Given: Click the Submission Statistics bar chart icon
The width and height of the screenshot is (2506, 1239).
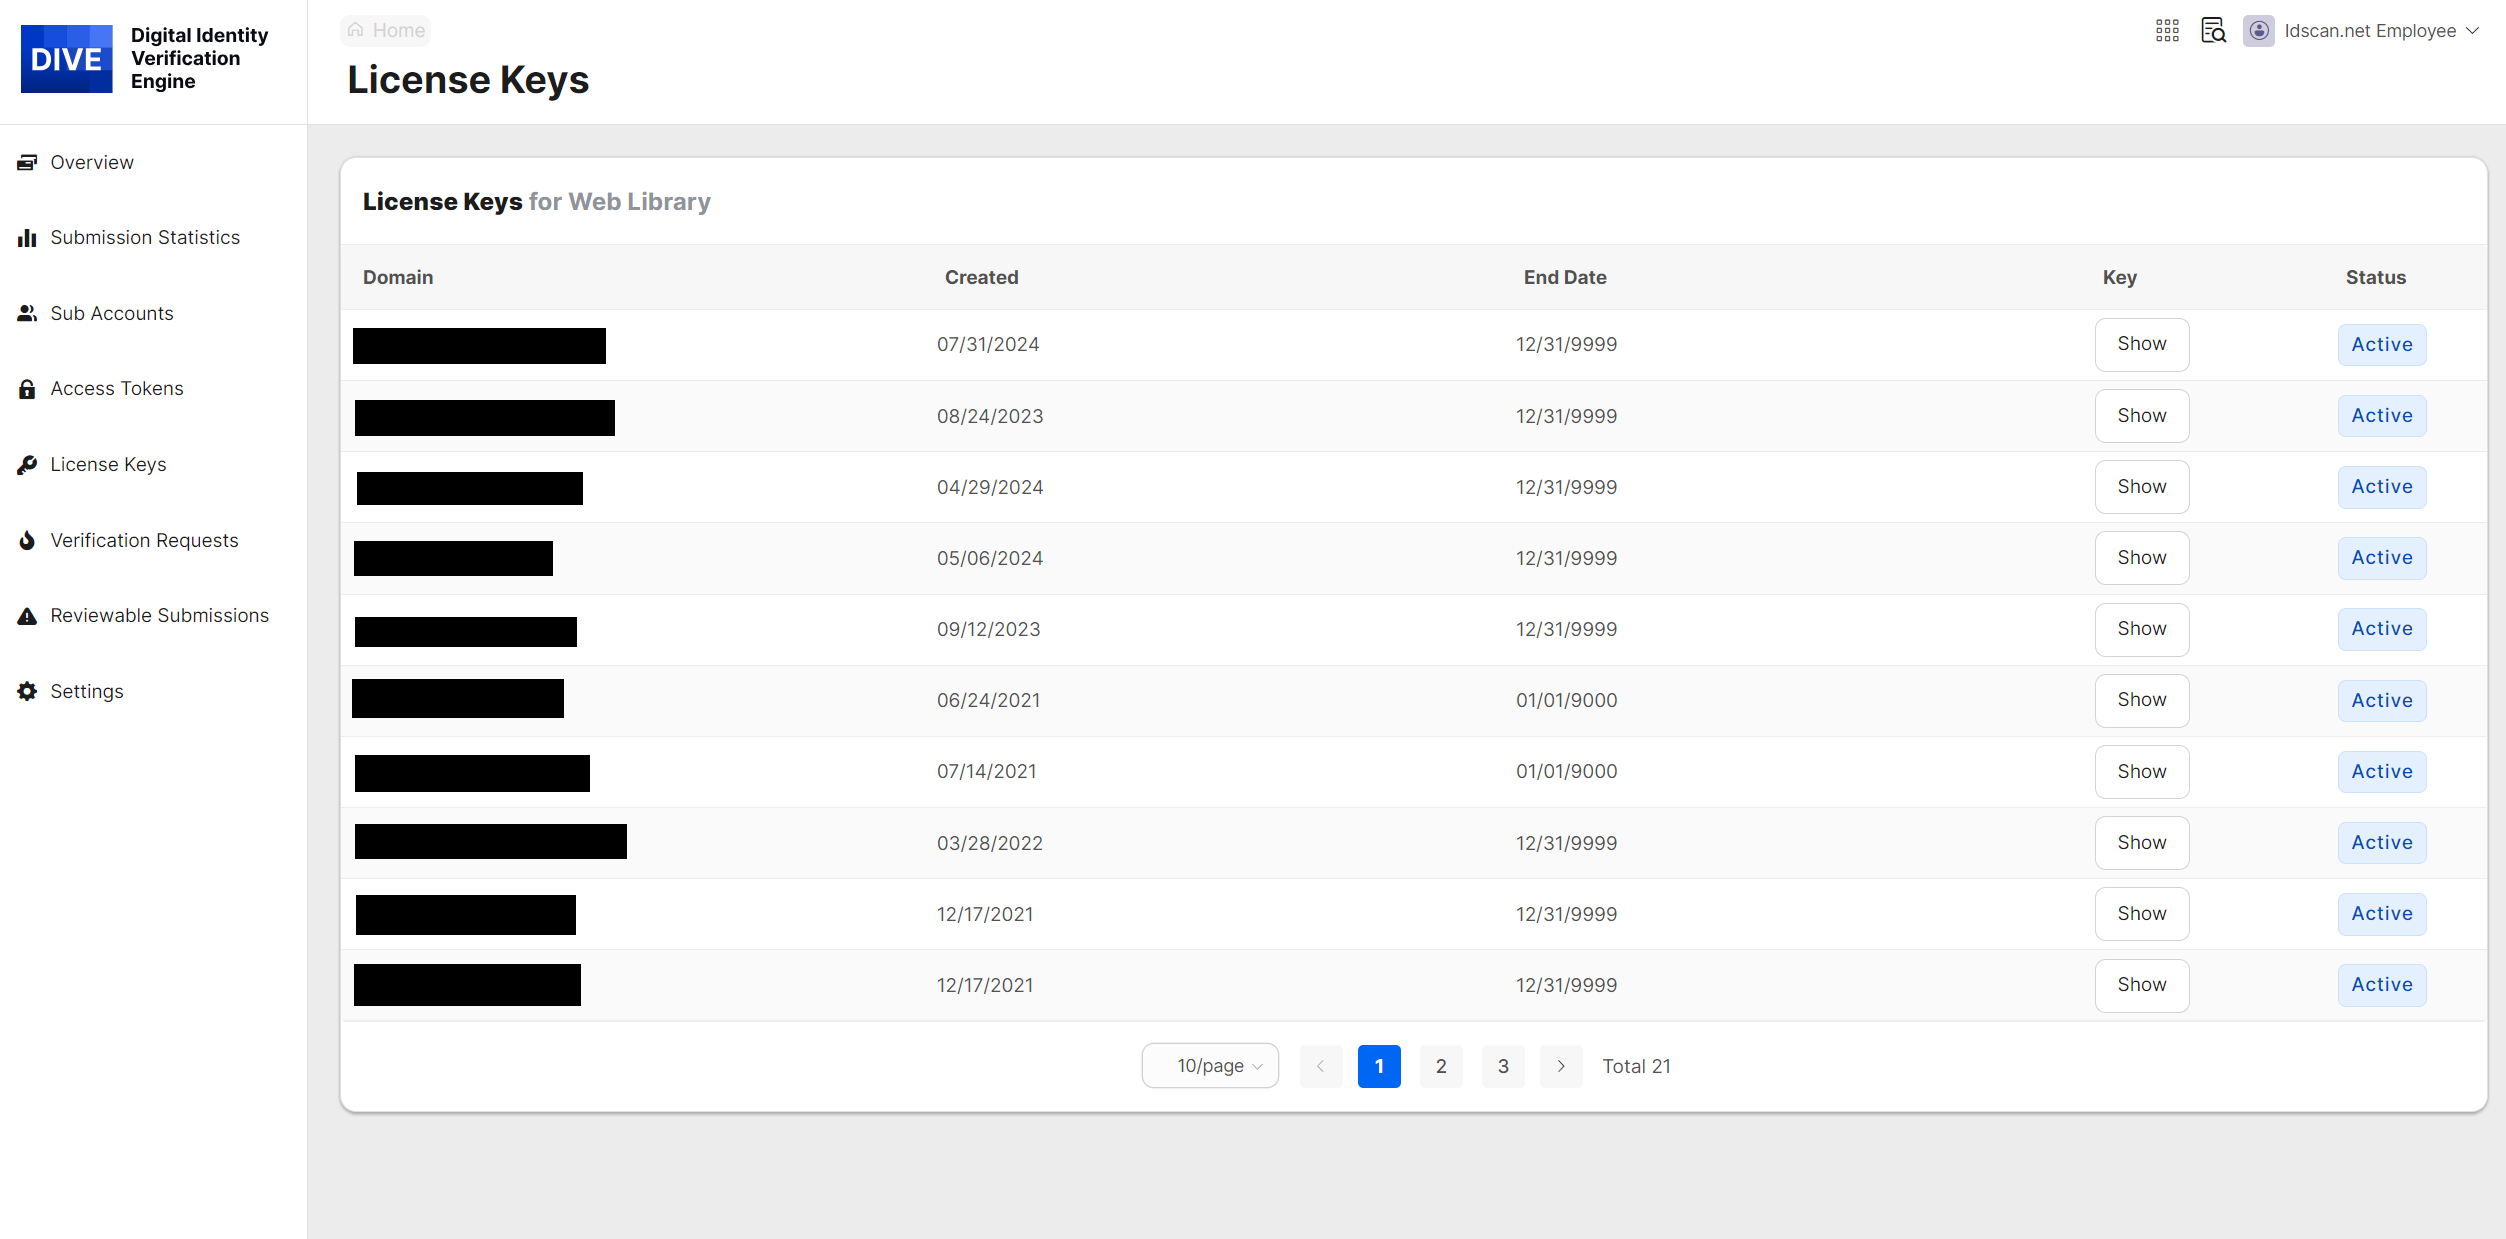Looking at the screenshot, I should pos(27,238).
